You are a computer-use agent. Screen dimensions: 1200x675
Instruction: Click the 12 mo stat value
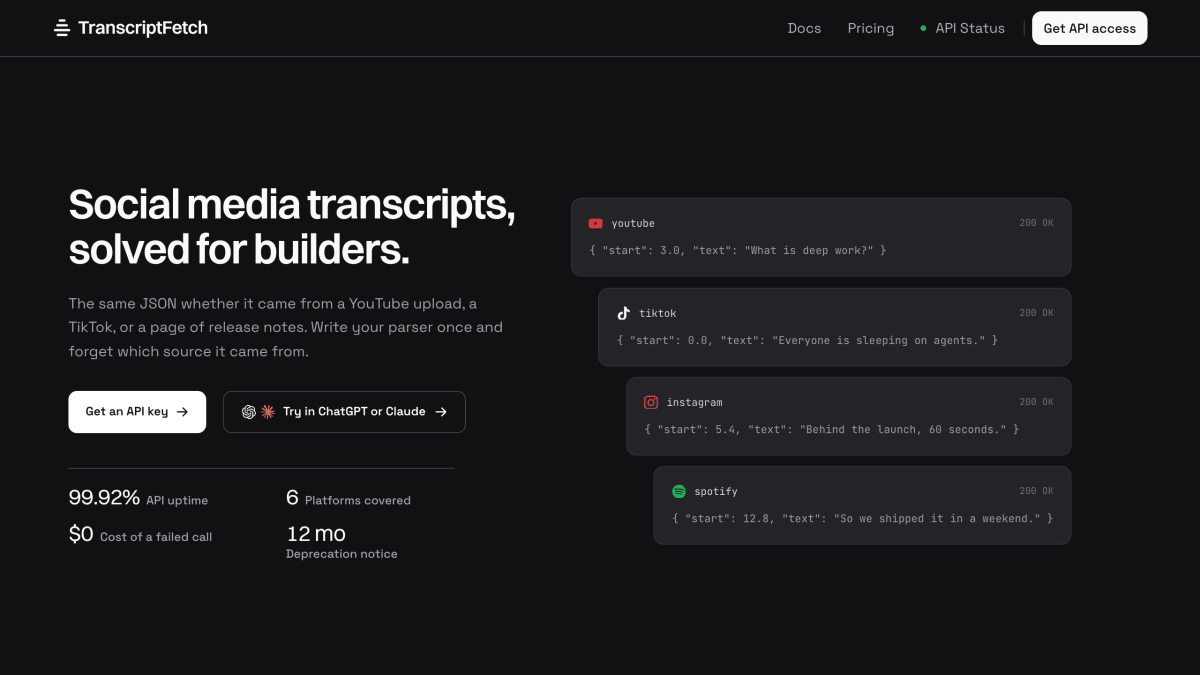point(316,534)
